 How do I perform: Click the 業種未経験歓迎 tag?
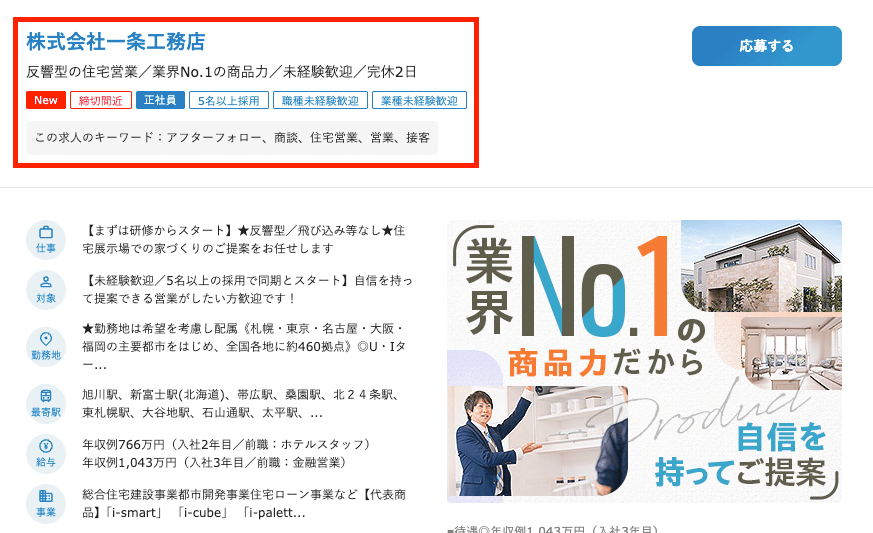coord(419,100)
